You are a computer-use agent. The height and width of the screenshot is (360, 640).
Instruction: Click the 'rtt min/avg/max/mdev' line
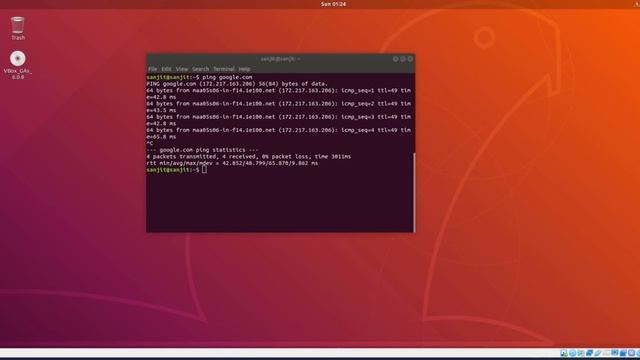[x=232, y=163]
